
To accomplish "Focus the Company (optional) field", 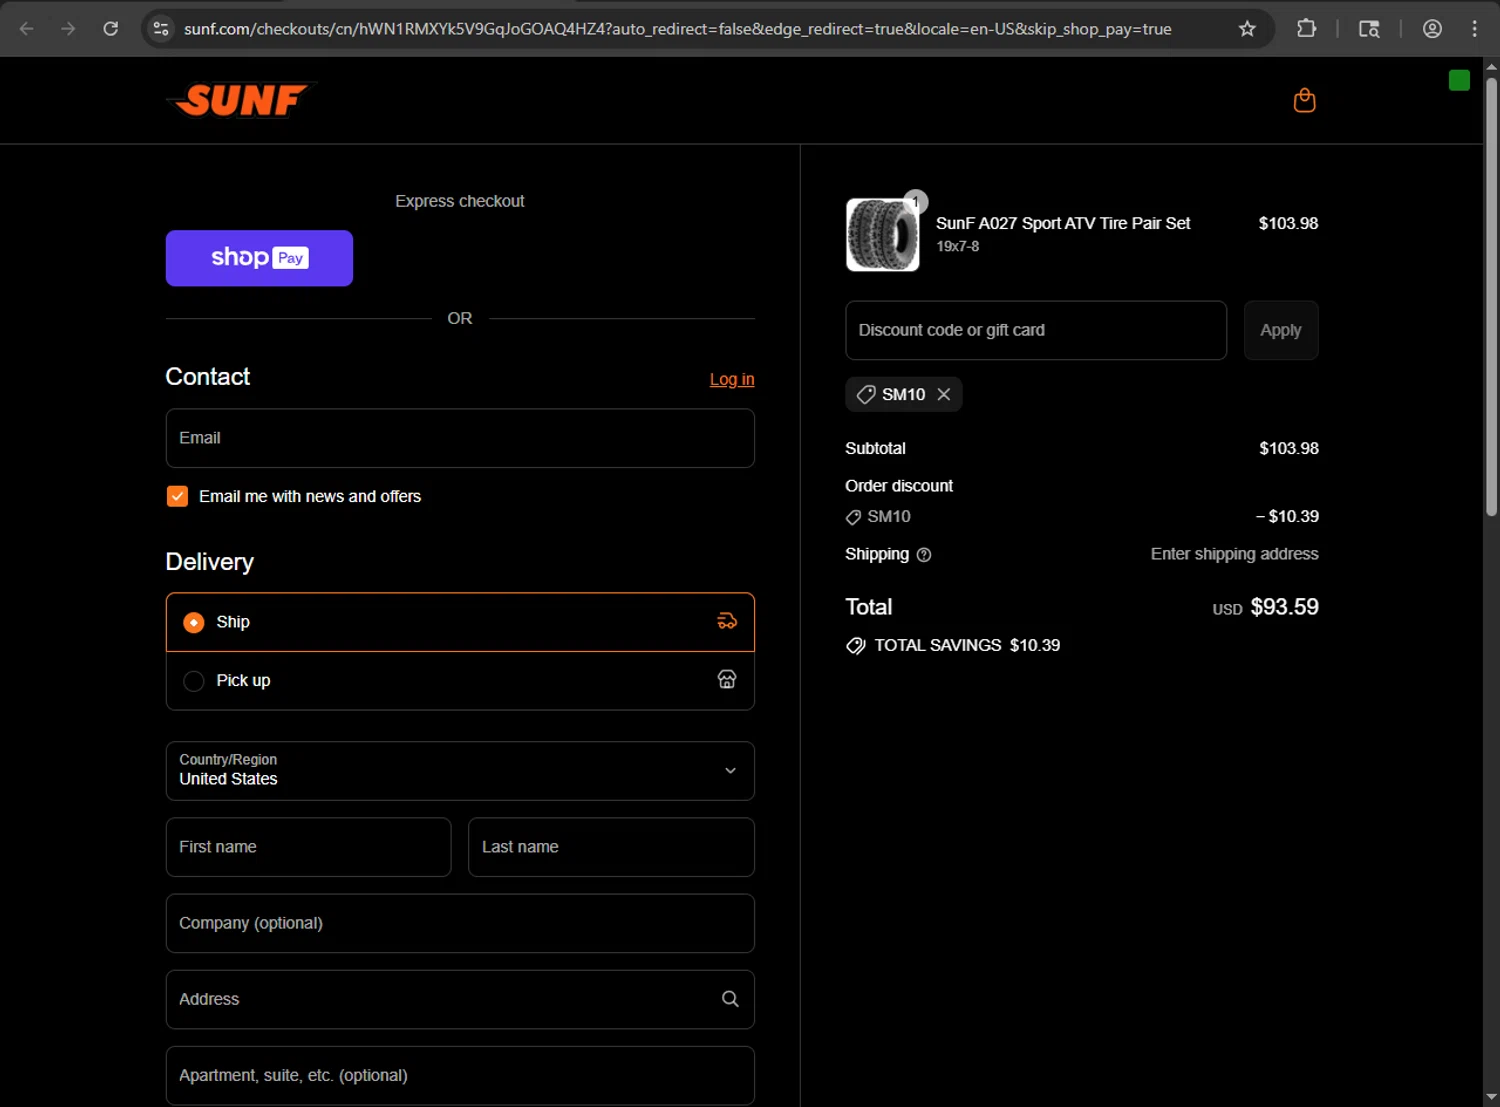I will click(x=460, y=923).
